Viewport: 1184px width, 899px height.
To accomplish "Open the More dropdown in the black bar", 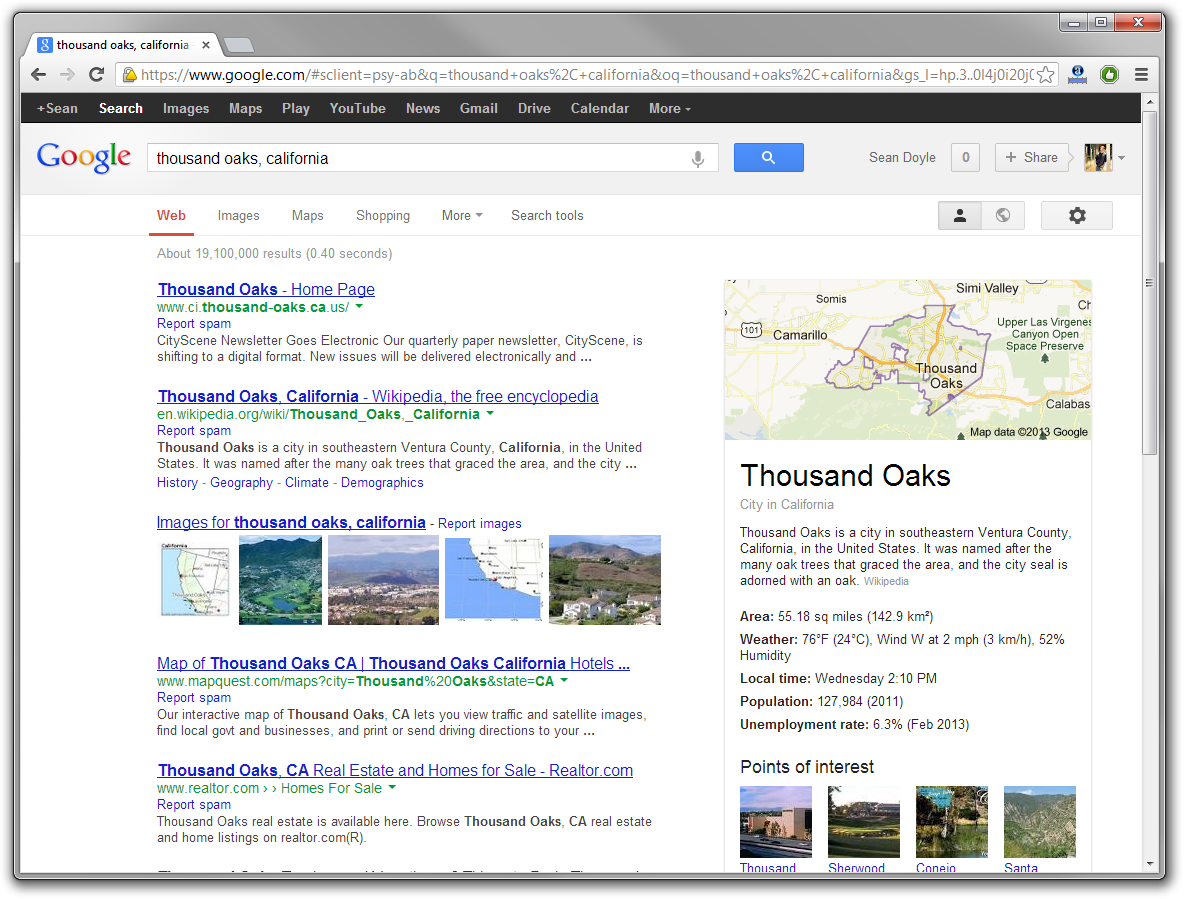I will coord(669,109).
